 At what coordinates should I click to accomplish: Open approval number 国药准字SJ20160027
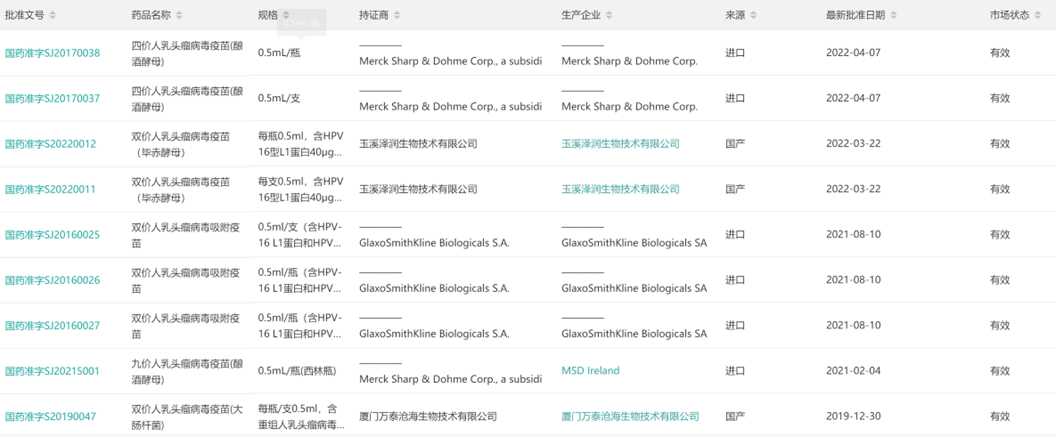pyautogui.click(x=52, y=326)
